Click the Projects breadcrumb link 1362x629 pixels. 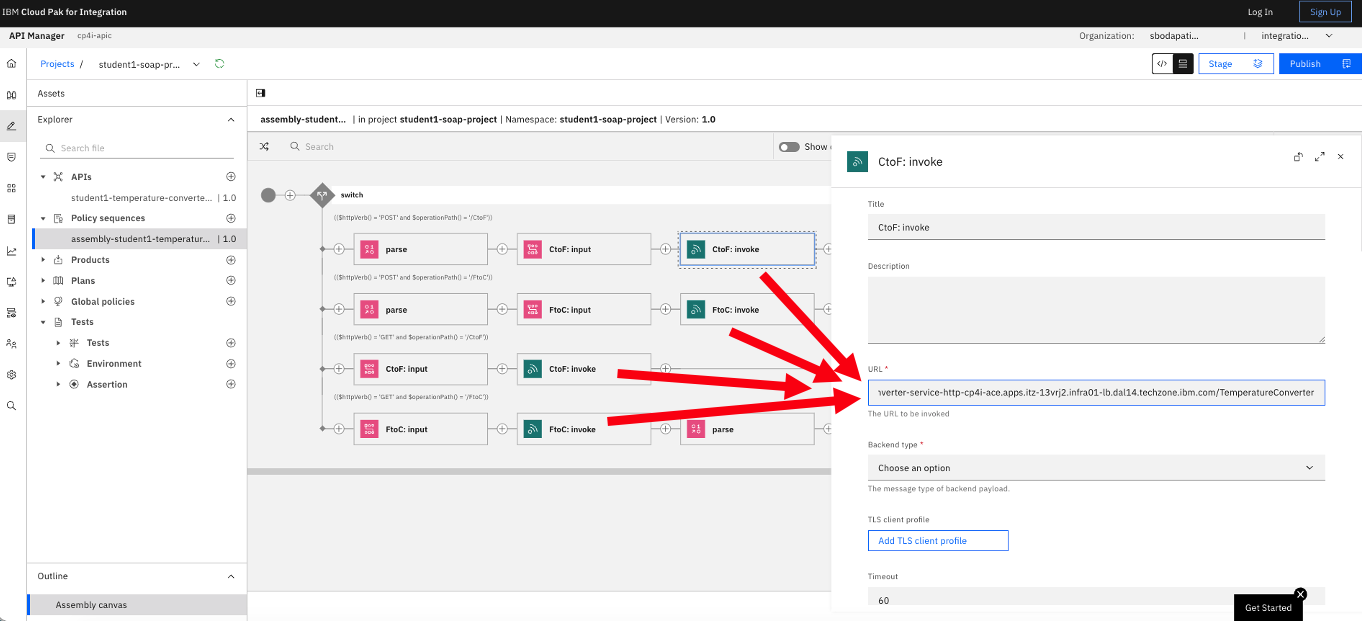coord(57,64)
